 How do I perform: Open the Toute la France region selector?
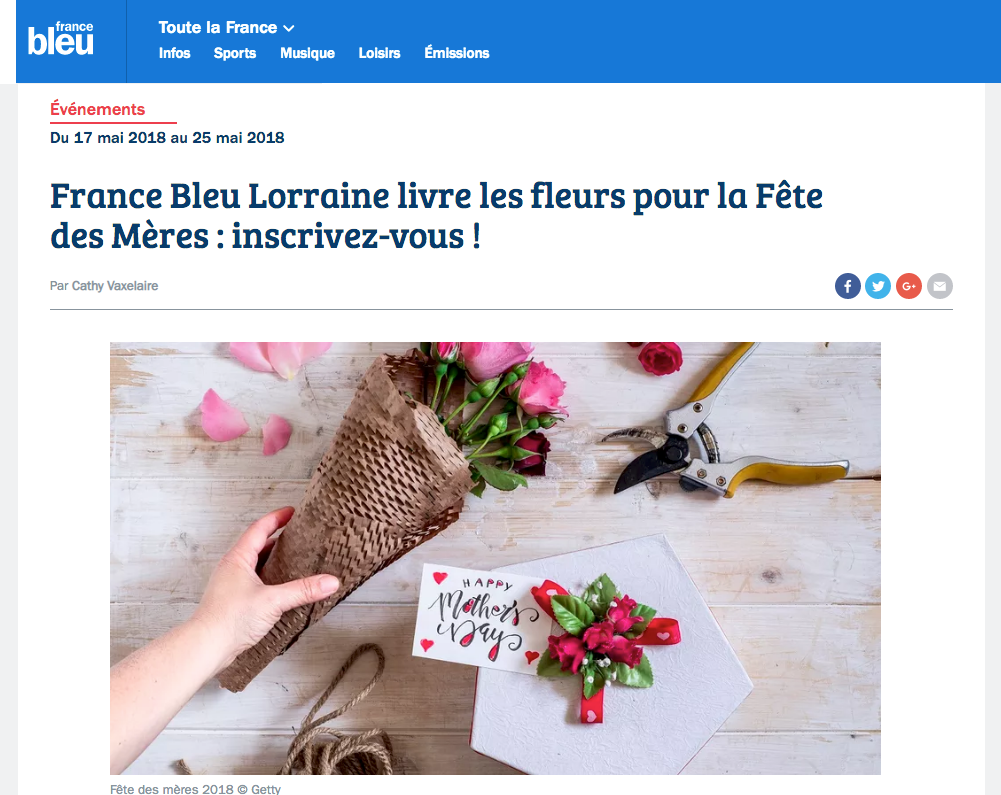point(226,27)
